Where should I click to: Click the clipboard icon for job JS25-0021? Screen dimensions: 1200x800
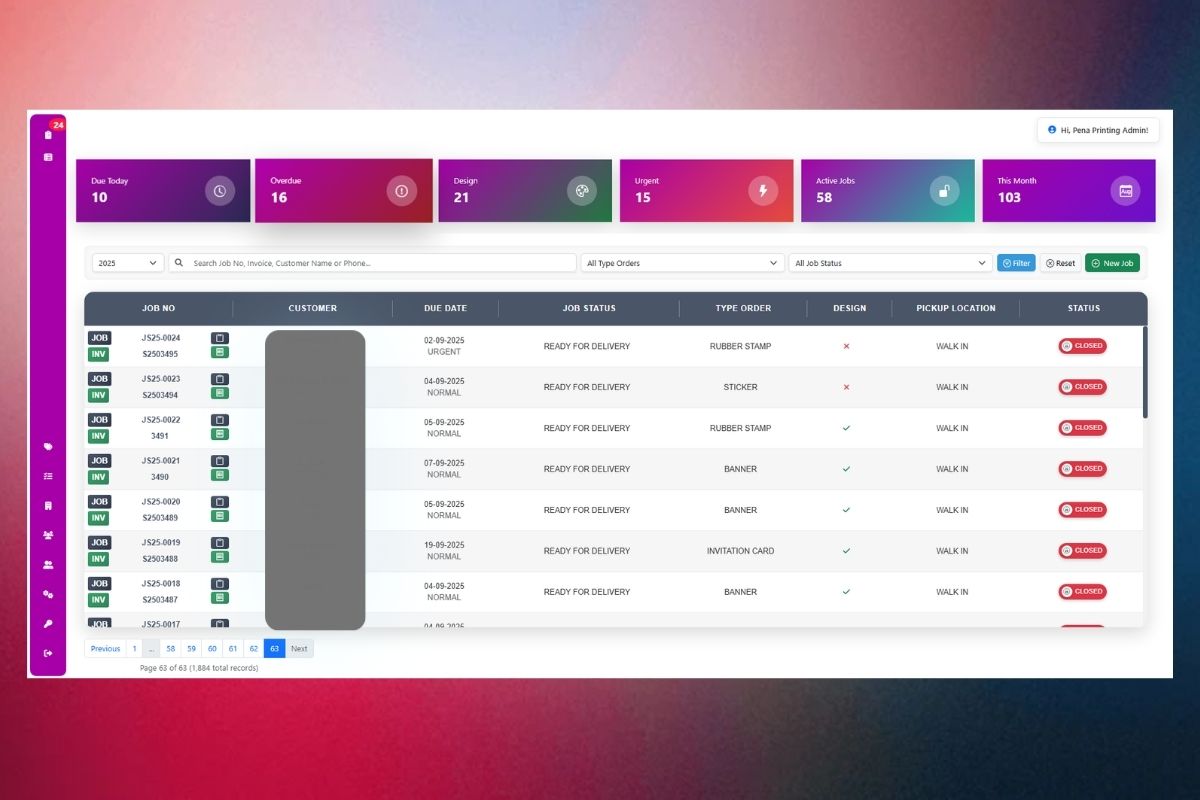pos(220,461)
